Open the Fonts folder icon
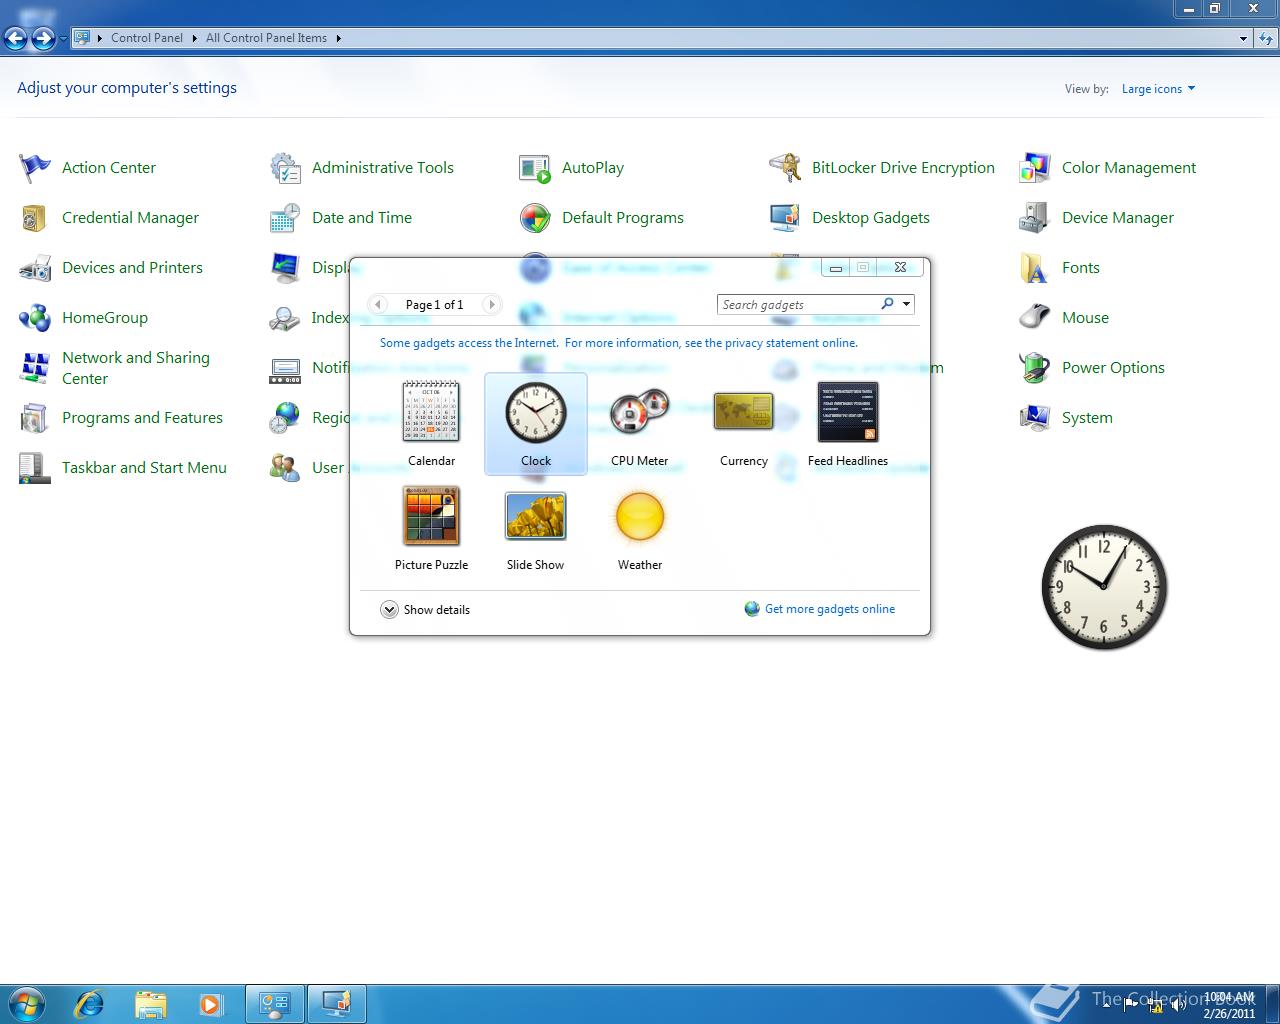 coord(1035,268)
